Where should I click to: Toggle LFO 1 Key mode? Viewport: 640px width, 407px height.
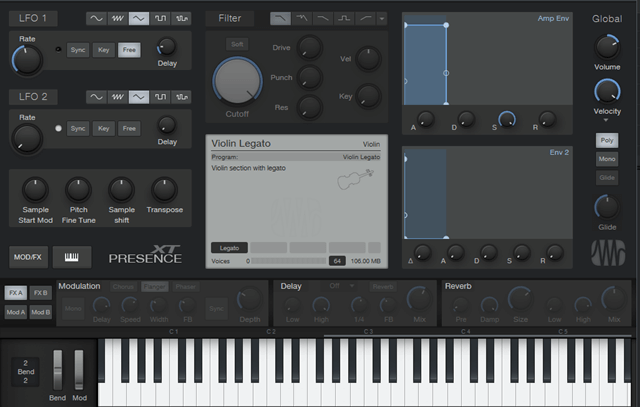click(x=103, y=50)
